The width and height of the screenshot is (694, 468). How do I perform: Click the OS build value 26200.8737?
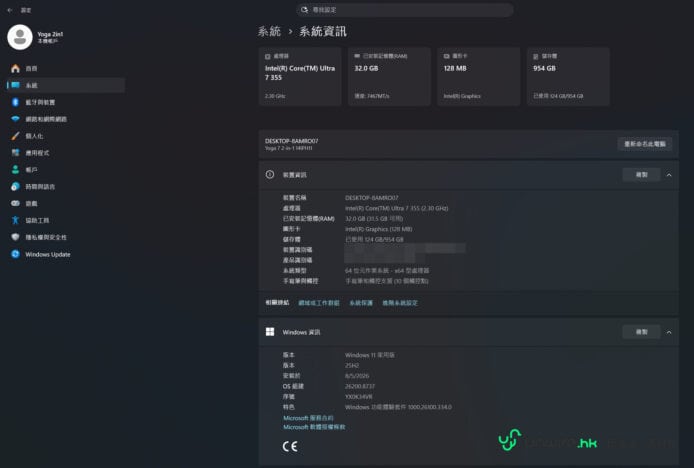[359, 387]
